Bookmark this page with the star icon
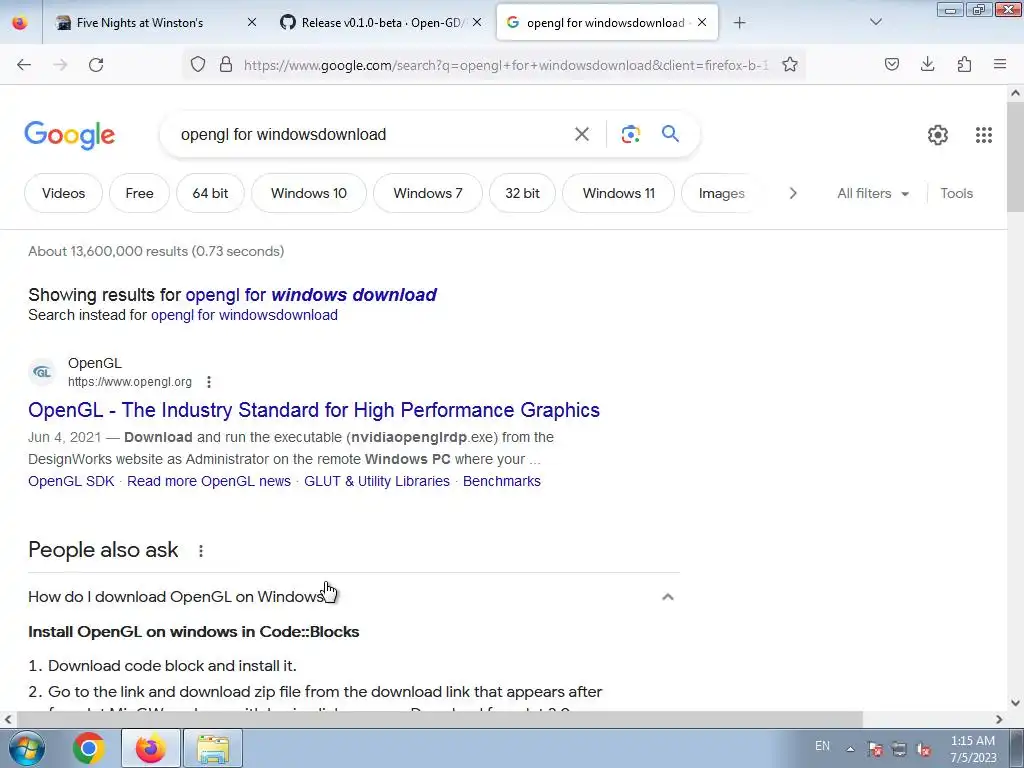 coord(790,64)
